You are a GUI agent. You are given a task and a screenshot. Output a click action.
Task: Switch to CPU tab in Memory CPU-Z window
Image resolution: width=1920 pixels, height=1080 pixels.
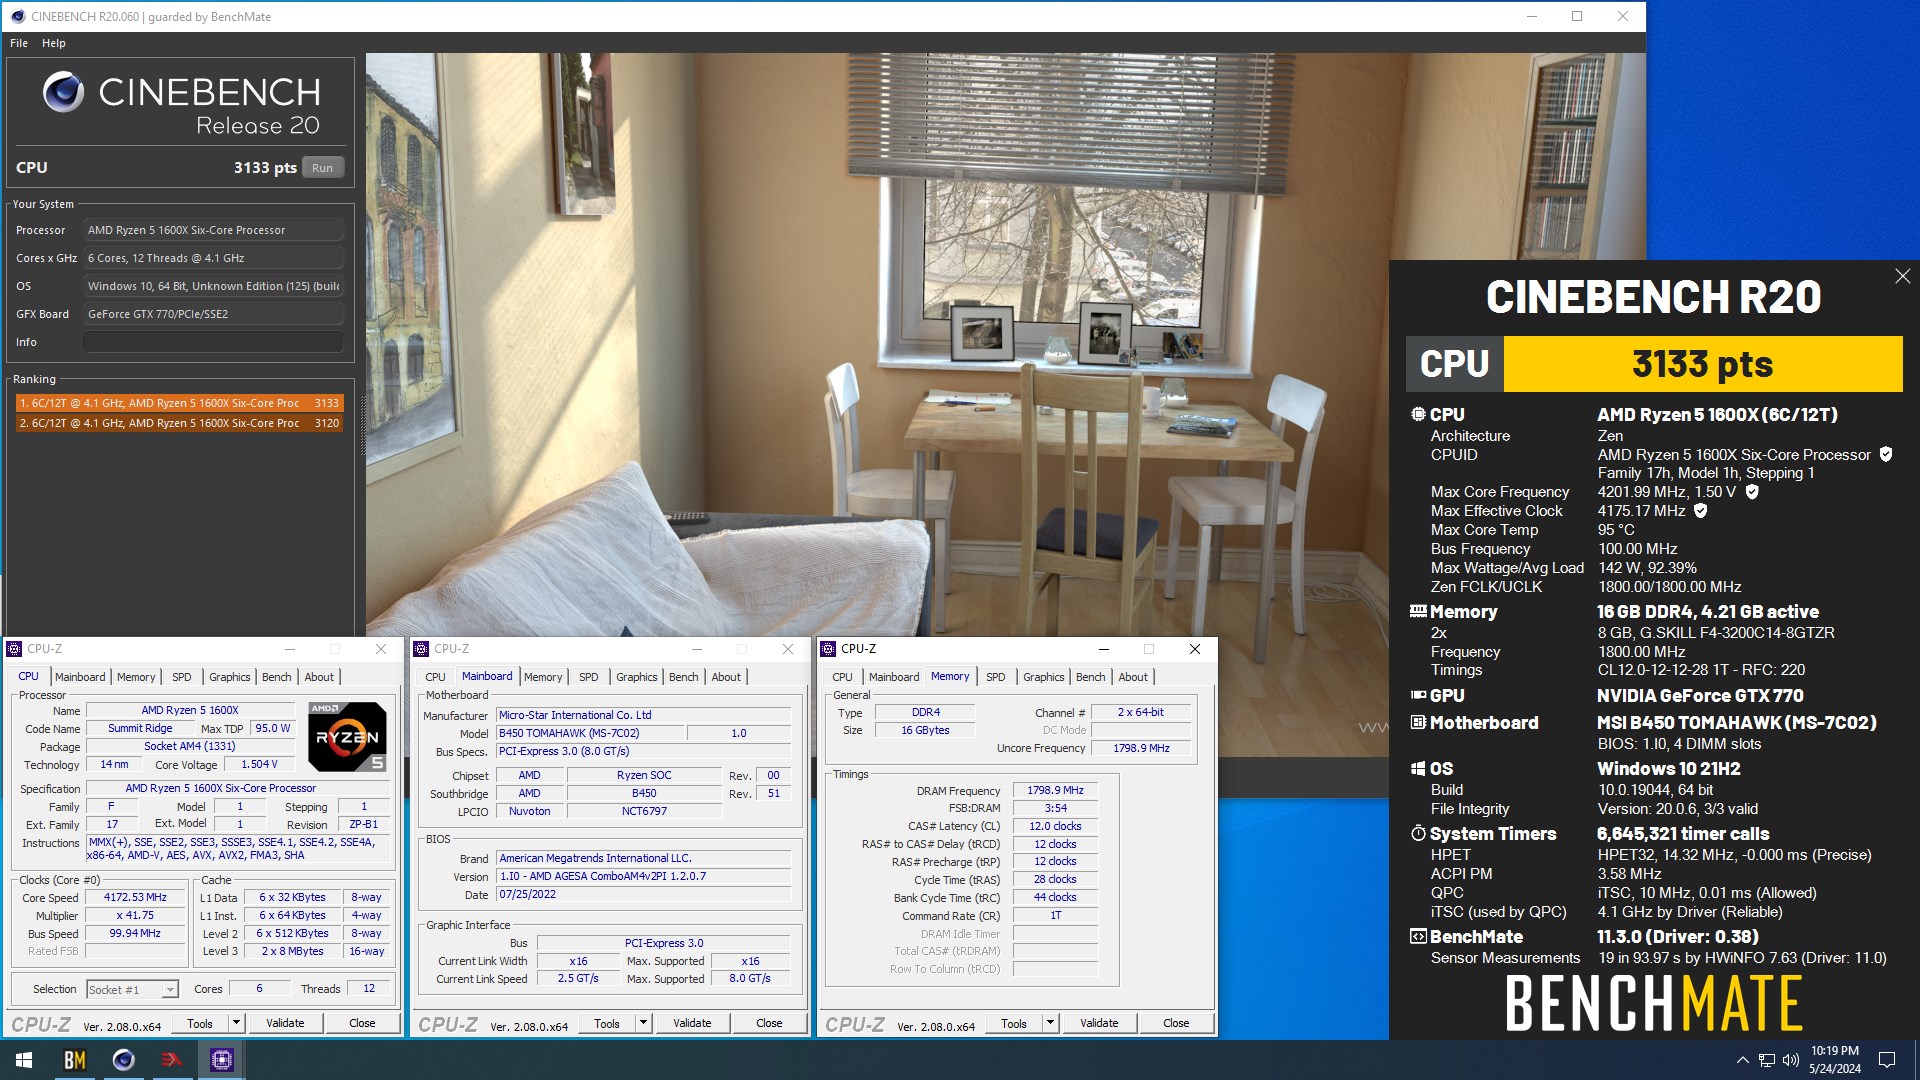(843, 677)
